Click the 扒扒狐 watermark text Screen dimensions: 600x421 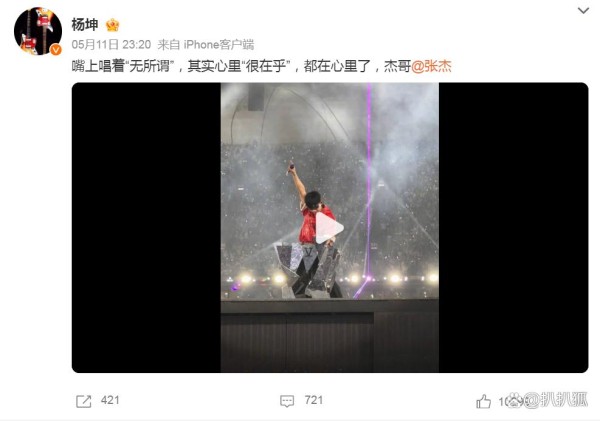[x=564, y=400]
